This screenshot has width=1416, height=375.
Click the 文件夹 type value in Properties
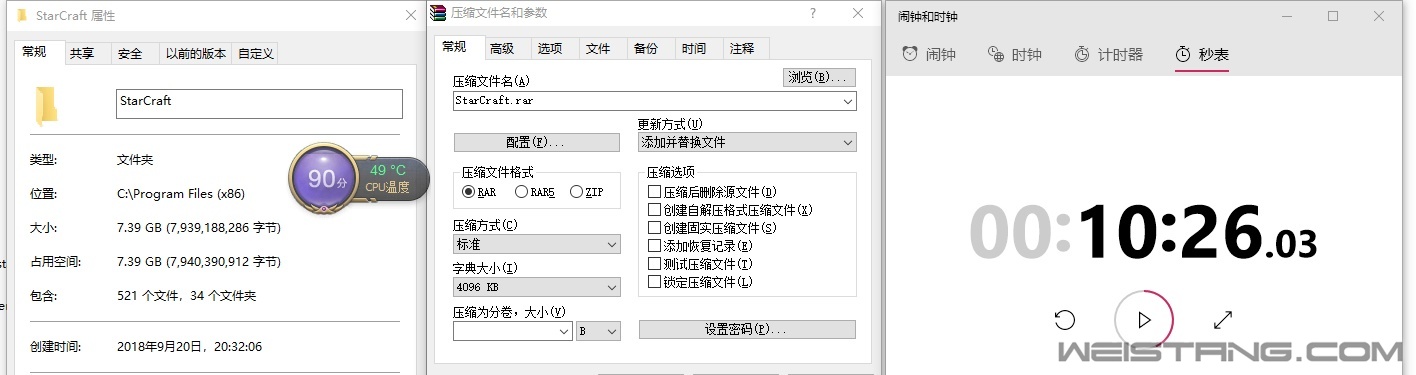135,160
